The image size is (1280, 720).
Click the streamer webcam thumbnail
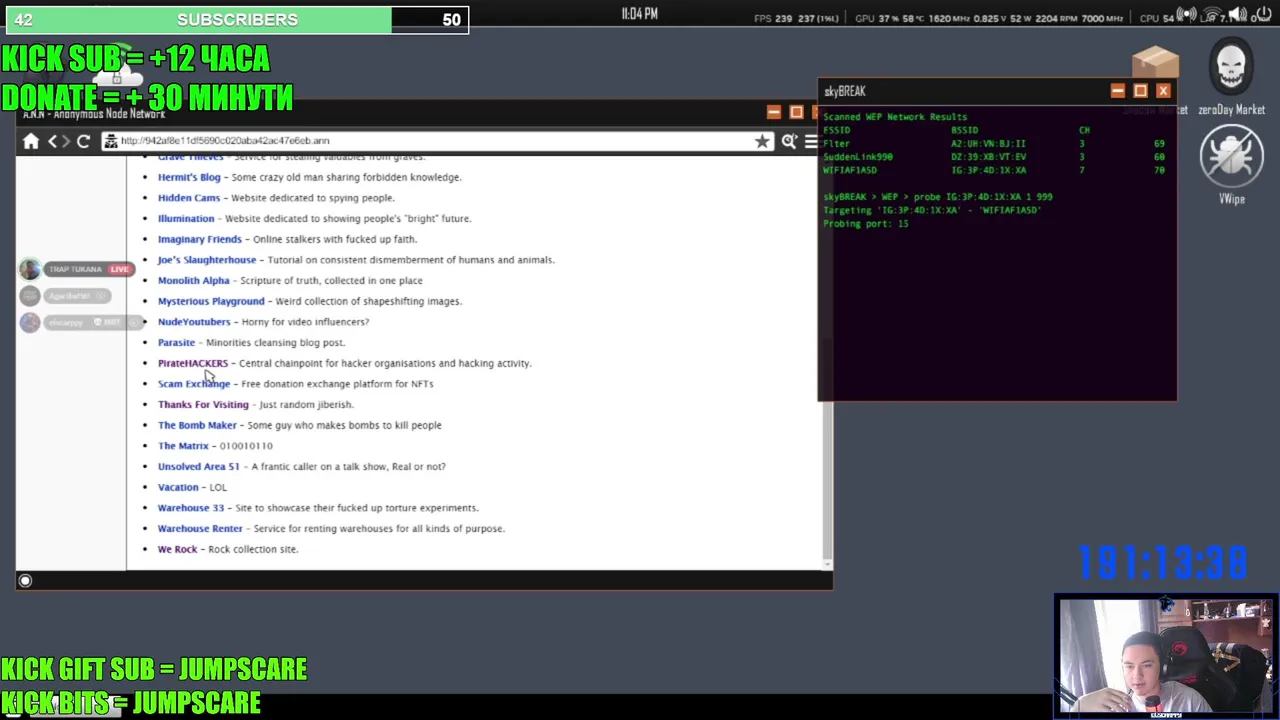coord(1166,657)
